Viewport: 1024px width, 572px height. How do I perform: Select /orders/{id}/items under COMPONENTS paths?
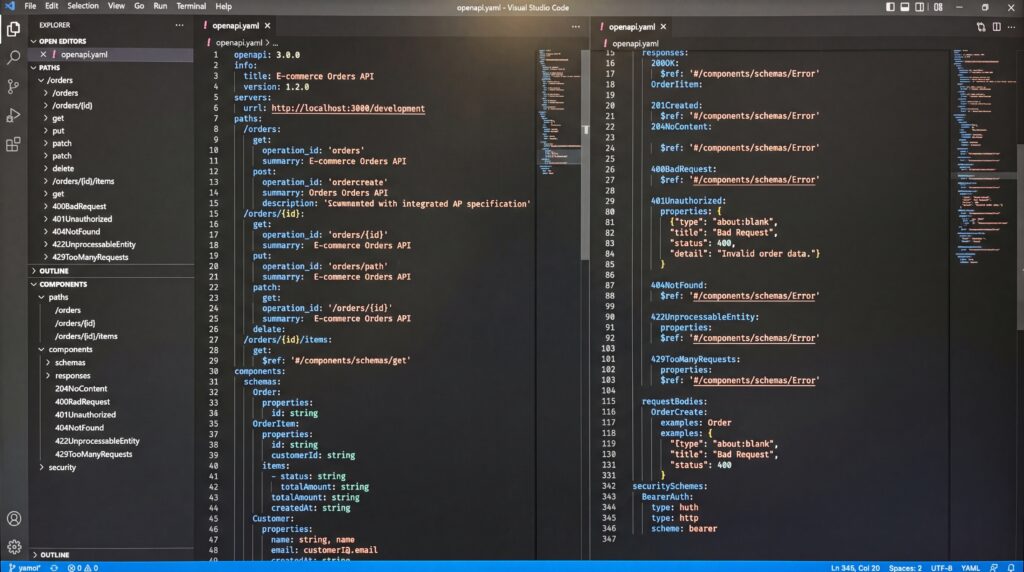pyautogui.click(x=86, y=336)
